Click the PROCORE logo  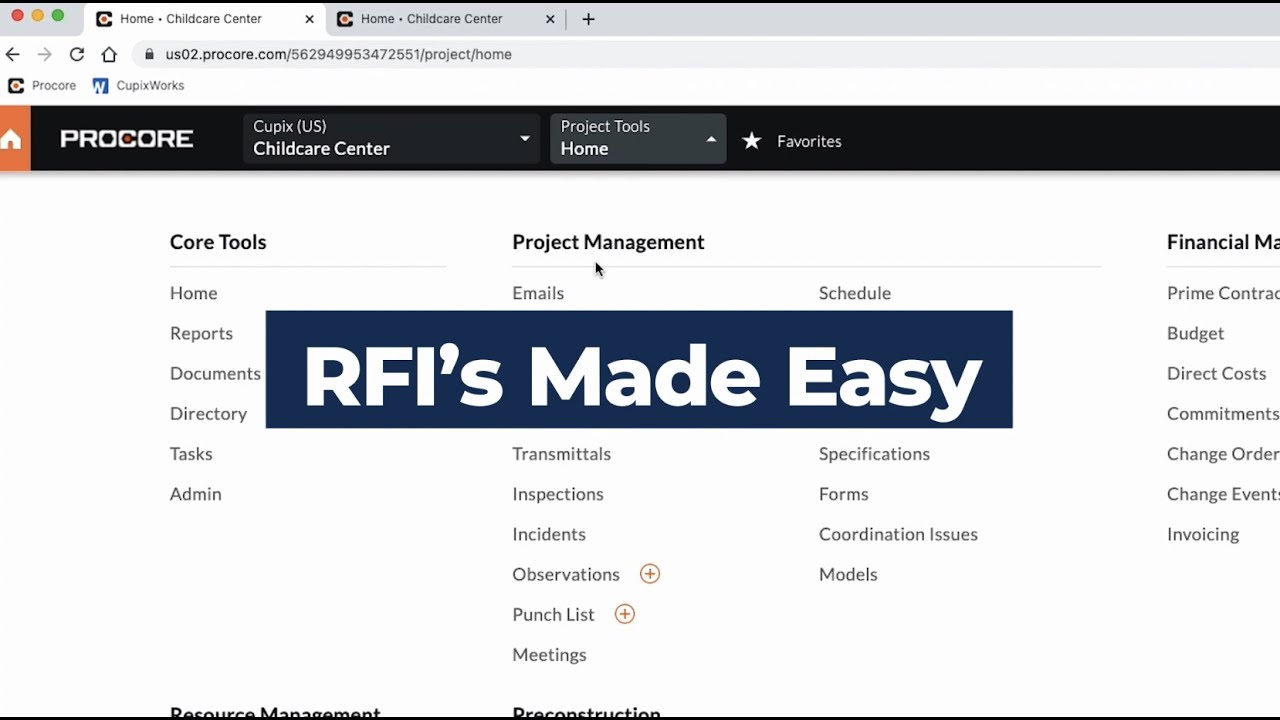click(127, 139)
